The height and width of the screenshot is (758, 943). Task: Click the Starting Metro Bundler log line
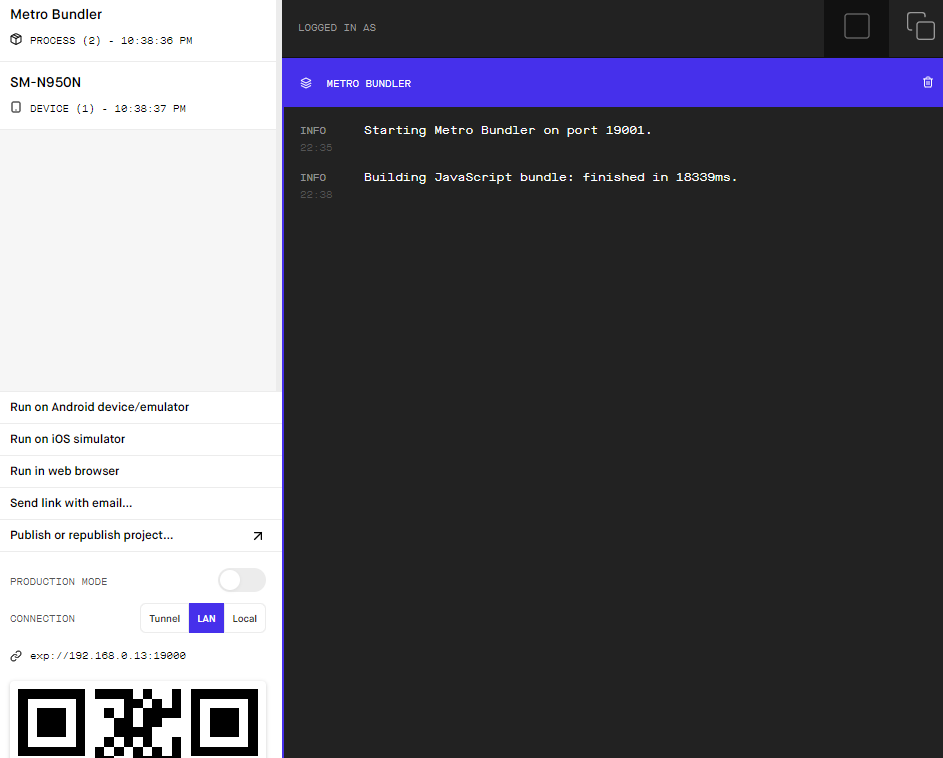click(508, 131)
